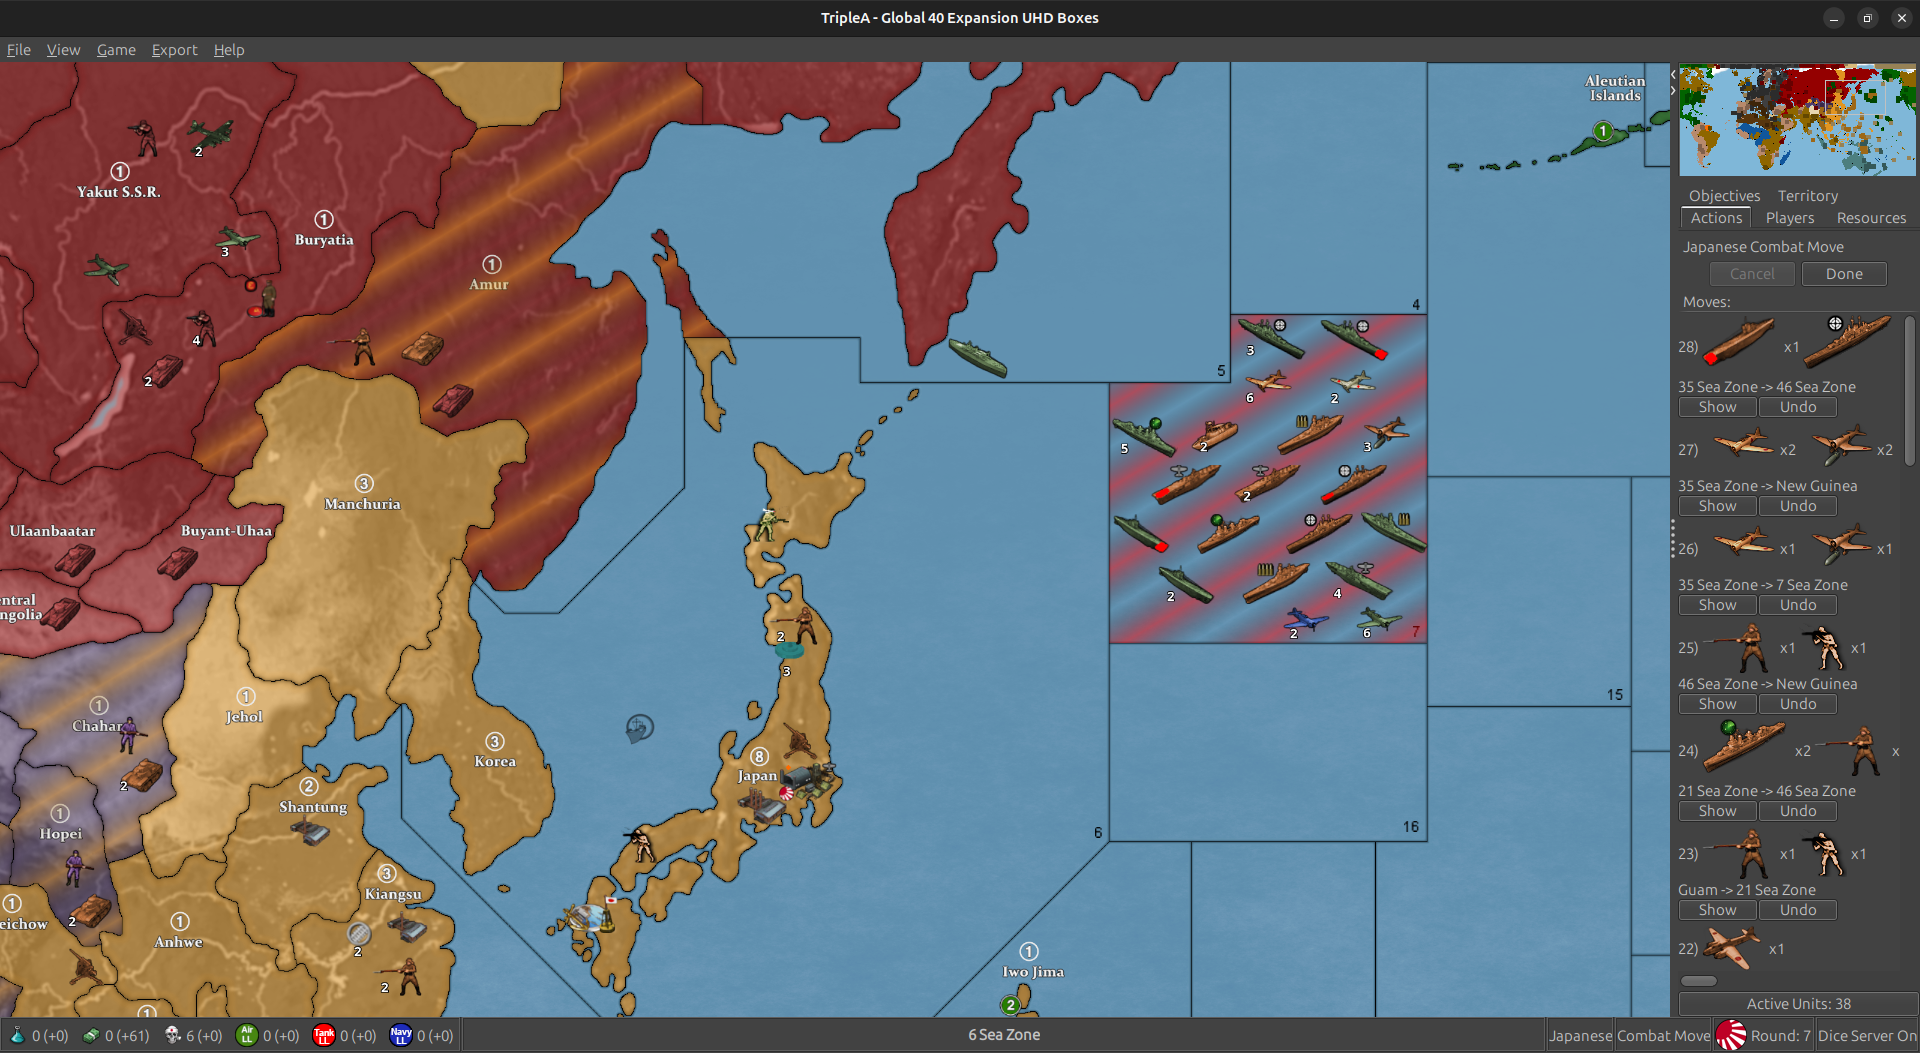Click the Japanese flag roundel near Round 7

coord(1732,1035)
